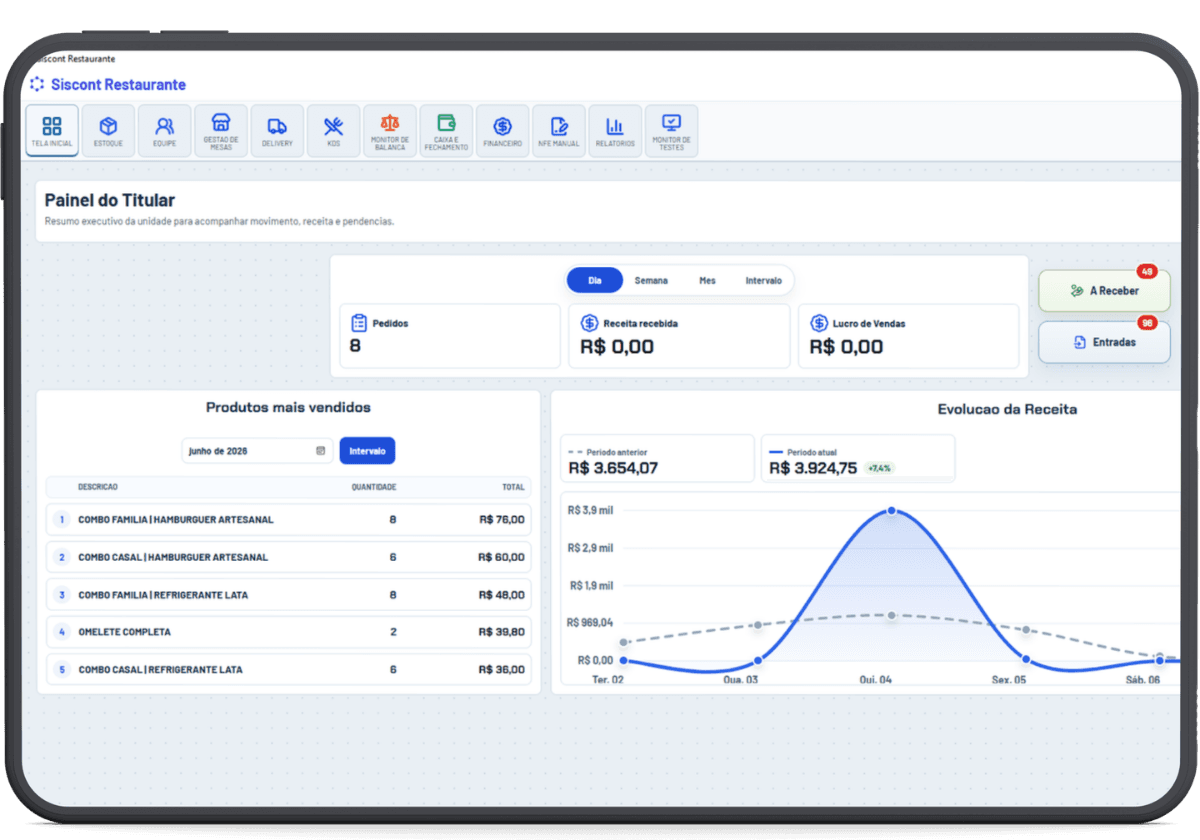
Task: Click the A Receber button
Action: pos(1104,291)
